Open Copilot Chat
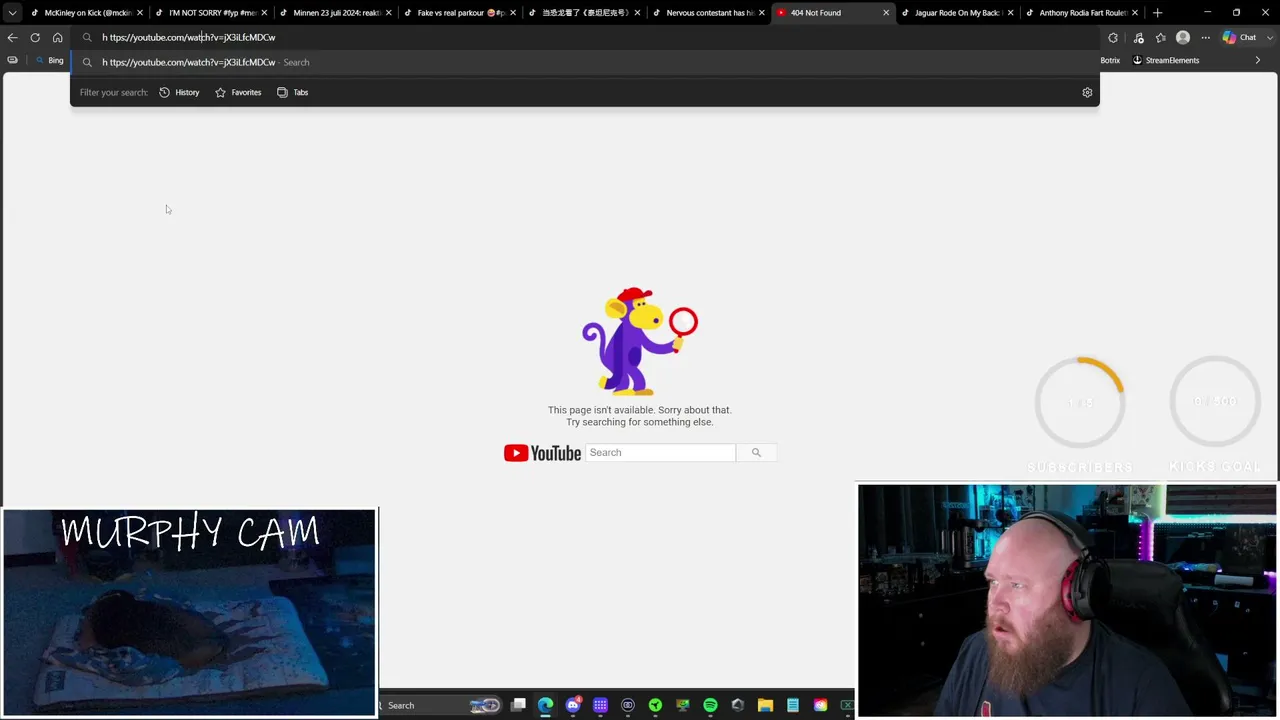 click(x=1239, y=38)
